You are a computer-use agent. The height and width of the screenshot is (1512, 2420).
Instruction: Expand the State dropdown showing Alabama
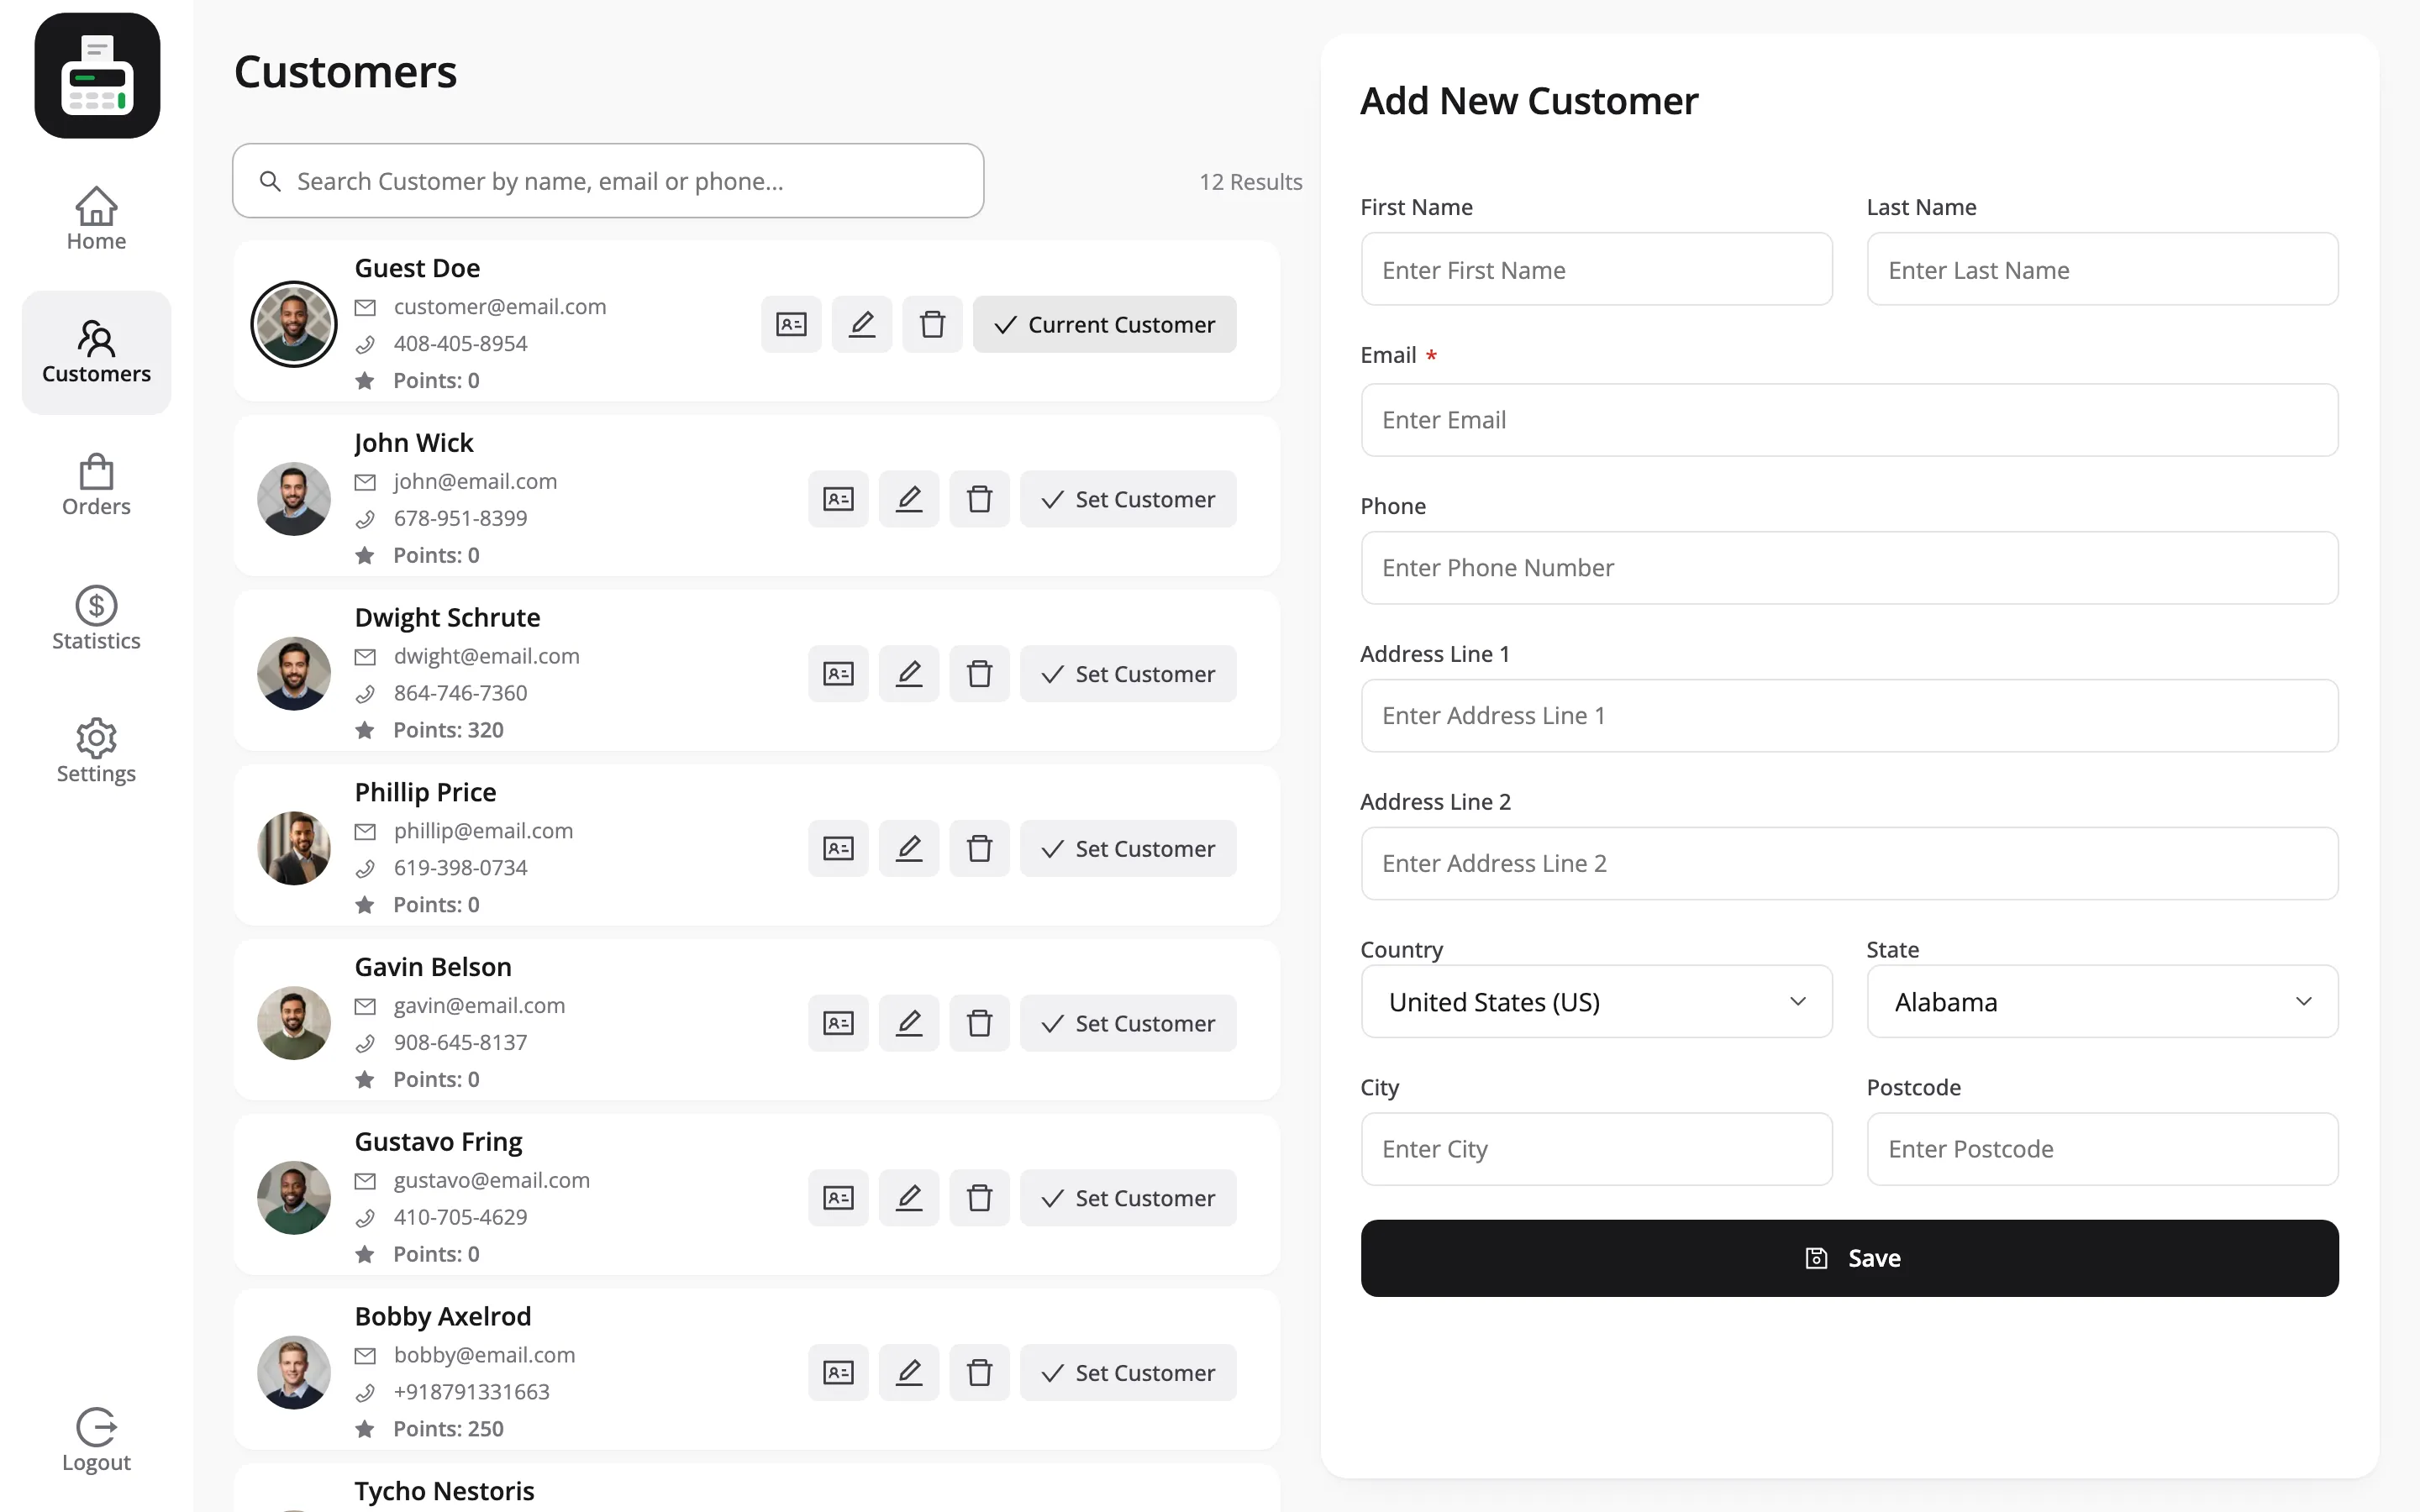click(x=2102, y=1002)
